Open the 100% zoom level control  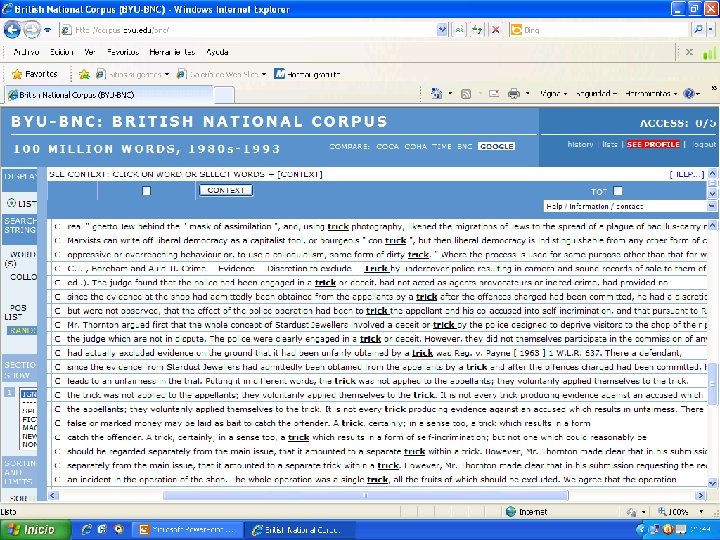682,512
